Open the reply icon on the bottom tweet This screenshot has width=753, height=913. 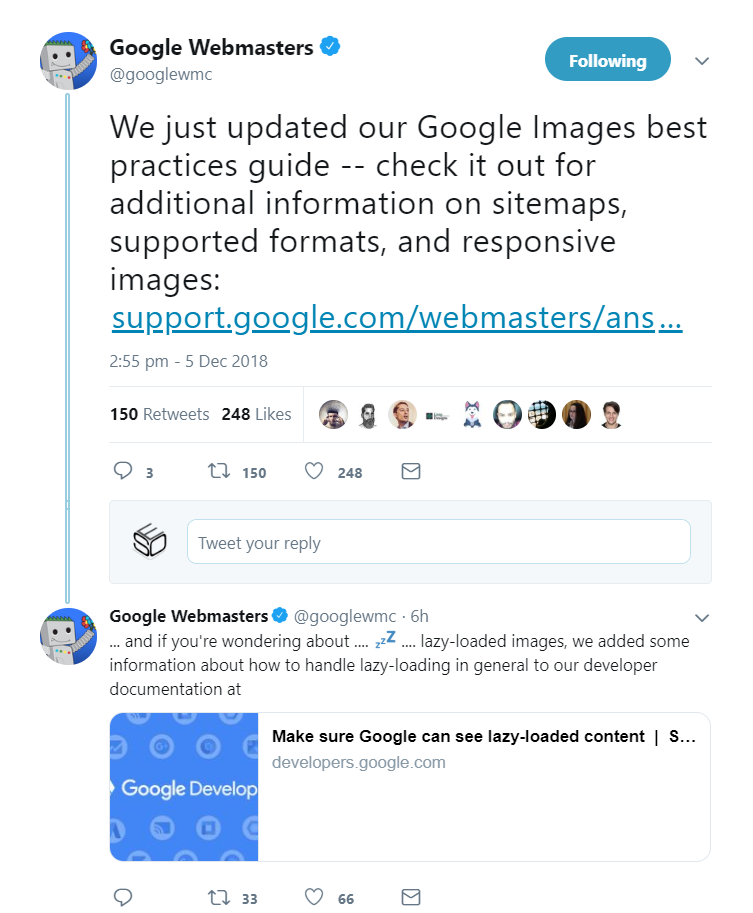pyautogui.click(x=123, y=897)
